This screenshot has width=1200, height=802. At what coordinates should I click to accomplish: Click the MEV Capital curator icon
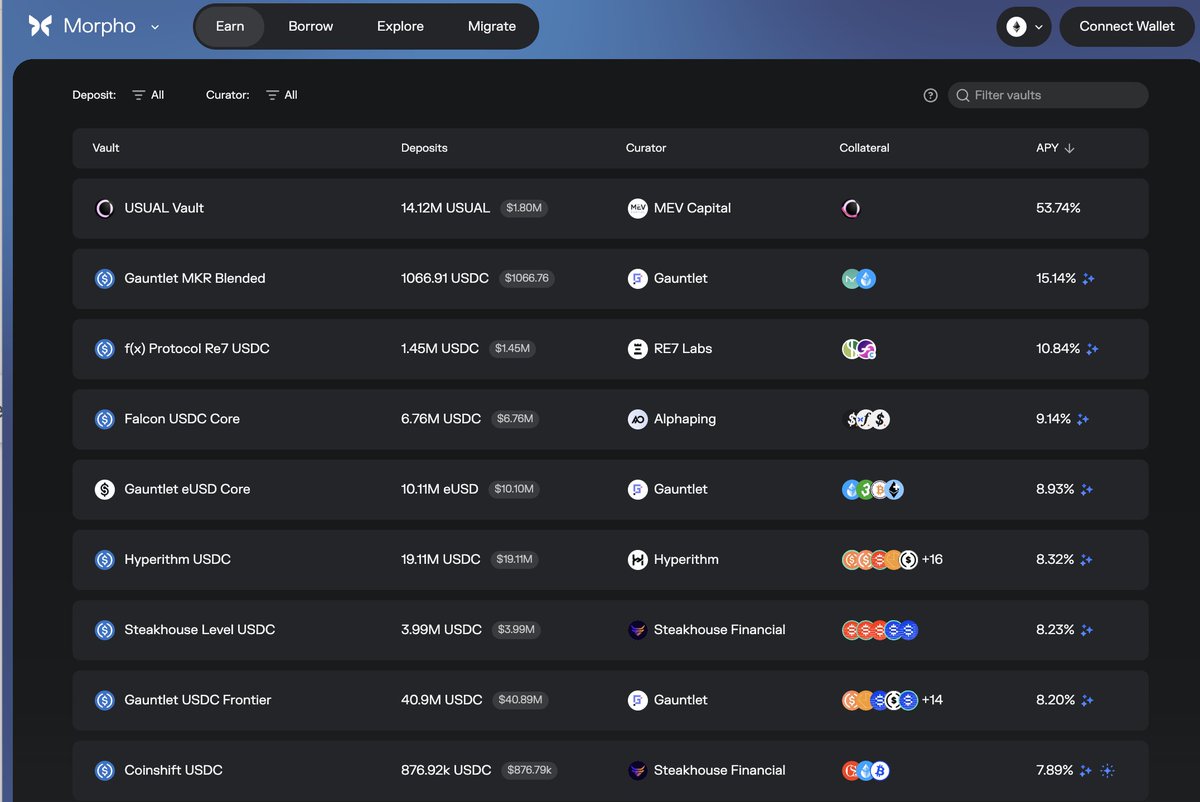[637, 208]
